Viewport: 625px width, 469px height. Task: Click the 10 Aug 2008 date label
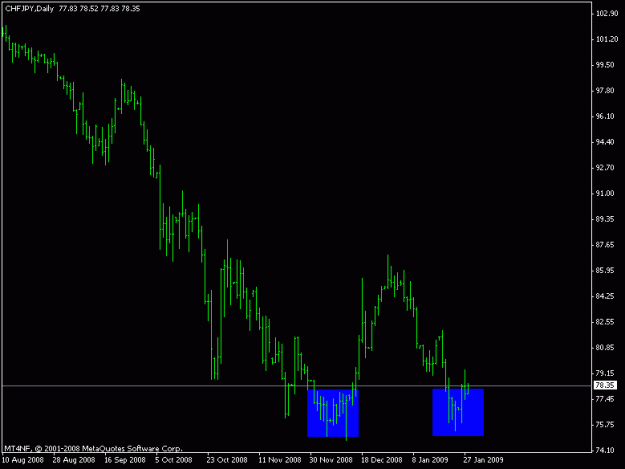pyautogui.click(x=23, y=460)
